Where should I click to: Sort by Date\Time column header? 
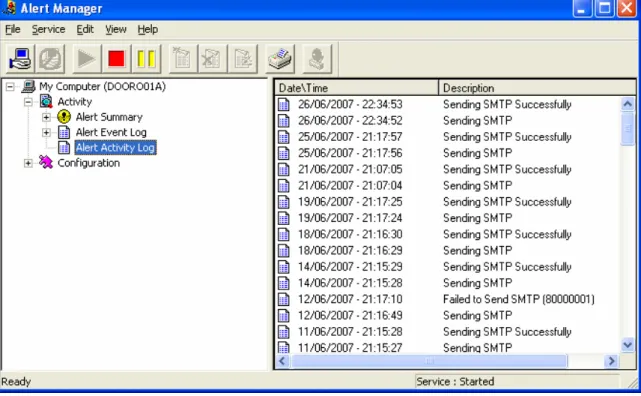click(x=356, y=88)
